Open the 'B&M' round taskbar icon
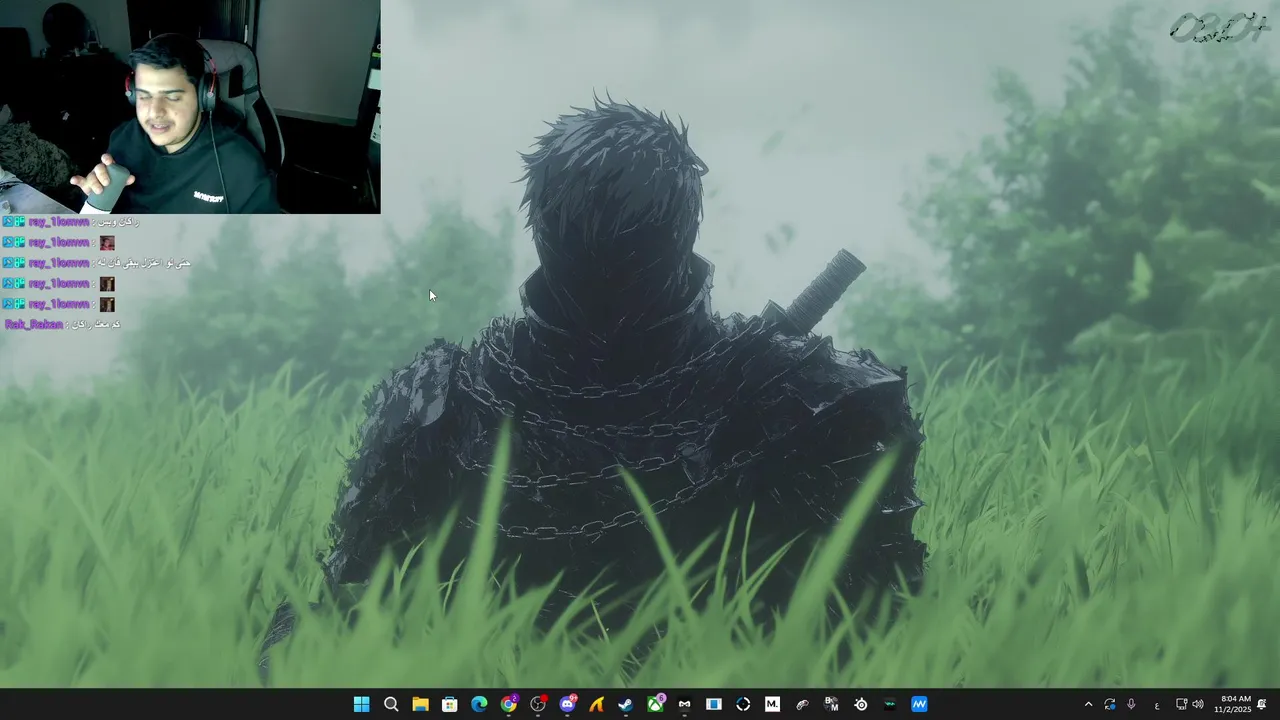The image size is (1280, 720). pos(831,704)
